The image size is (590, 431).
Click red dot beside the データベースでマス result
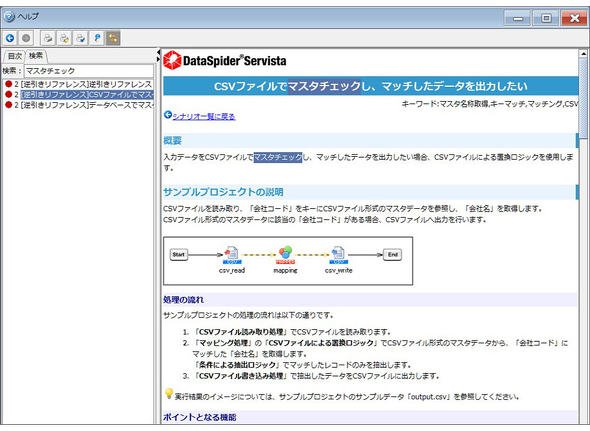9,105
